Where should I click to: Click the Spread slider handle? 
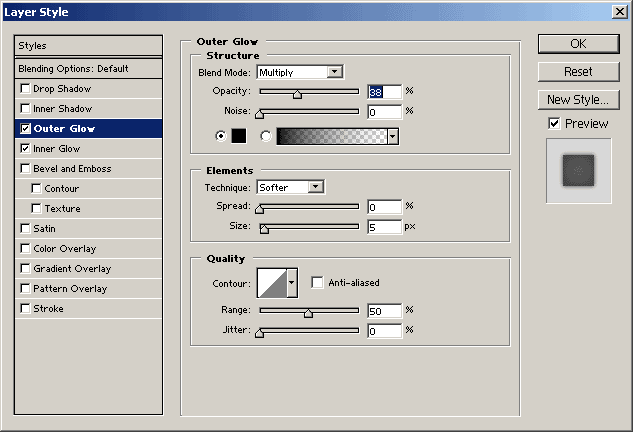260,209
